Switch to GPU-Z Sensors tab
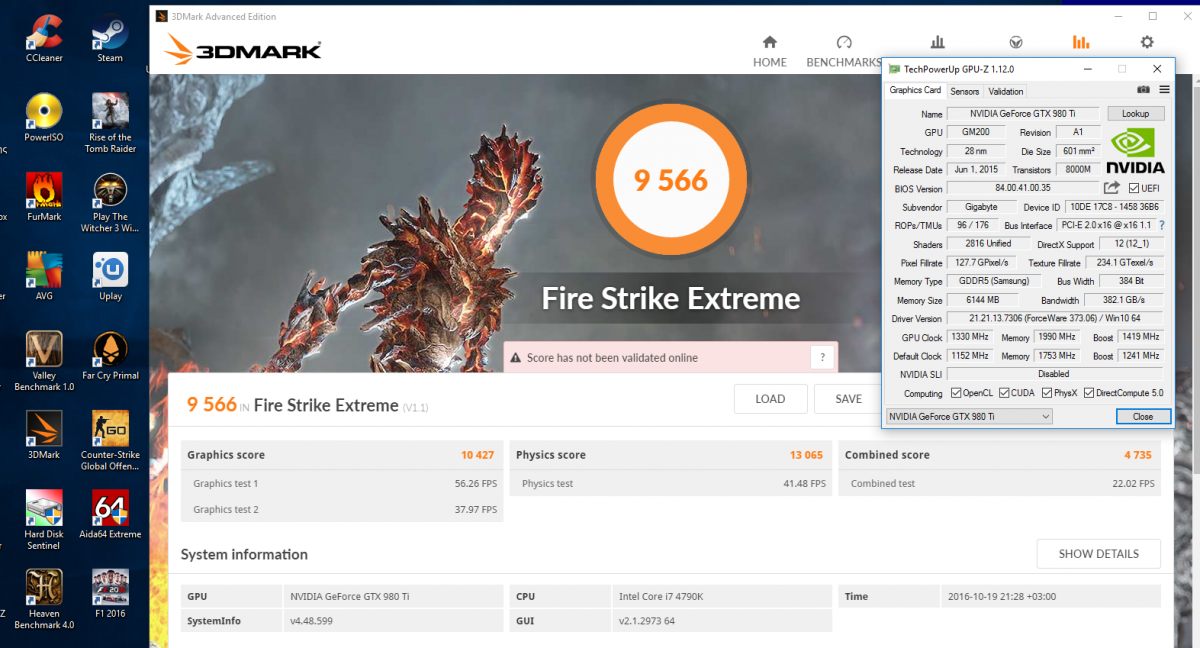 pyautogui.click(x=964, y=91)
